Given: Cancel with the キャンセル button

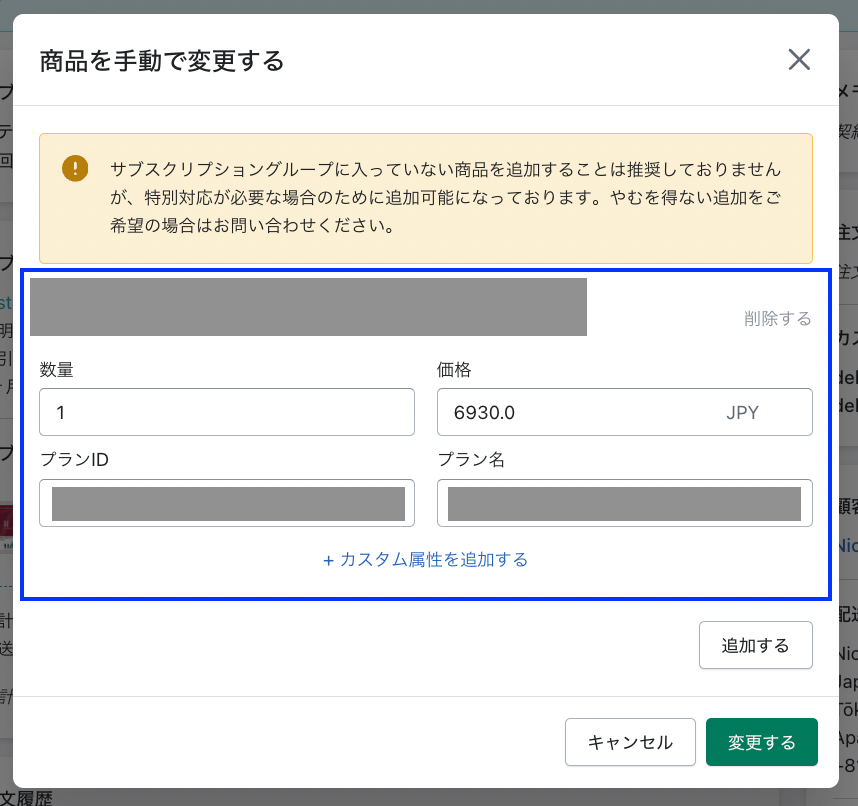Looking at the screenshot, I should pyautogui.click(x=630, y=742).
